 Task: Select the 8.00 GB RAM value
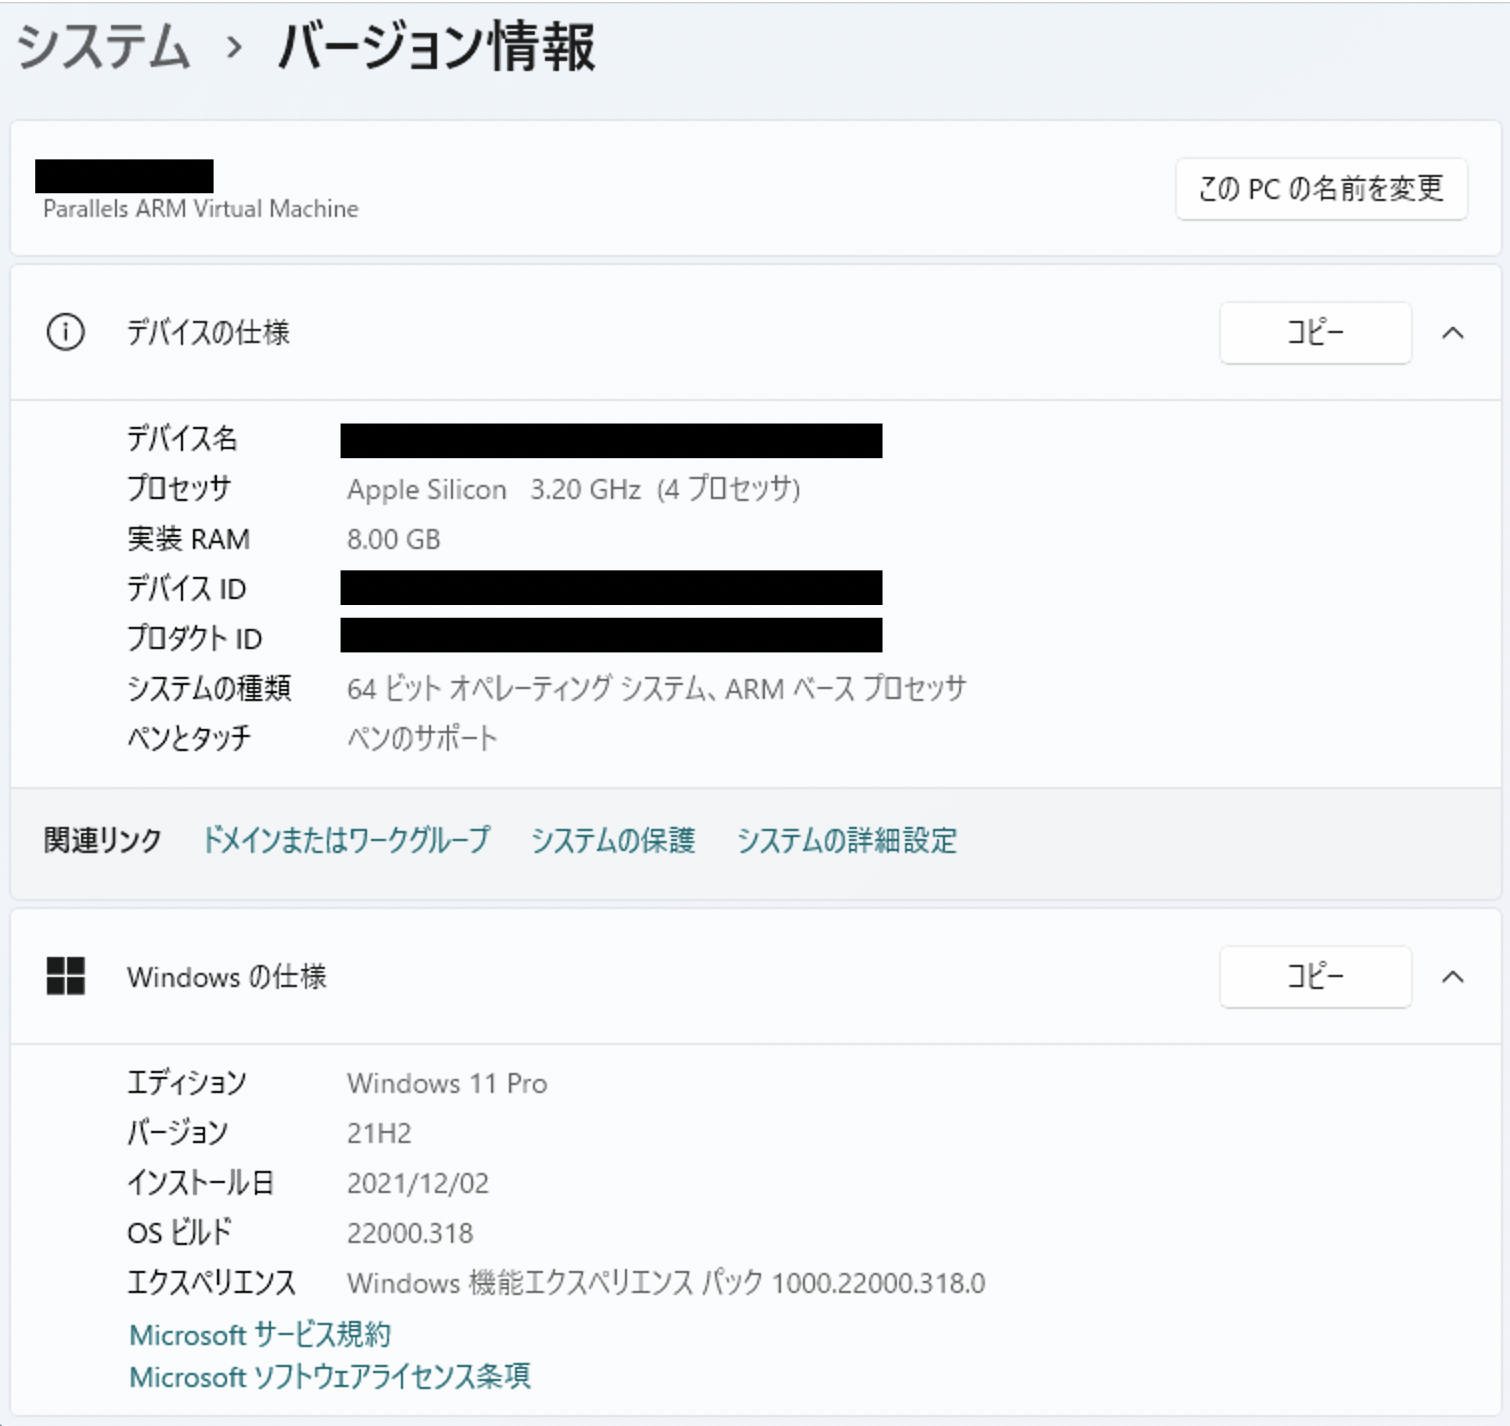tap(394, 539)
